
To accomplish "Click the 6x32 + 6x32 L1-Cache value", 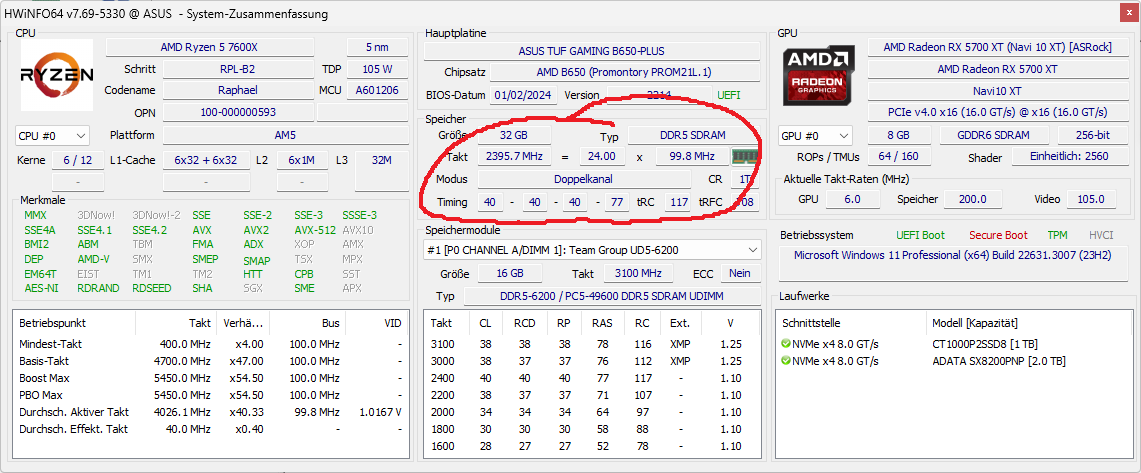I will pyautogui.click(x=206, y=160).
